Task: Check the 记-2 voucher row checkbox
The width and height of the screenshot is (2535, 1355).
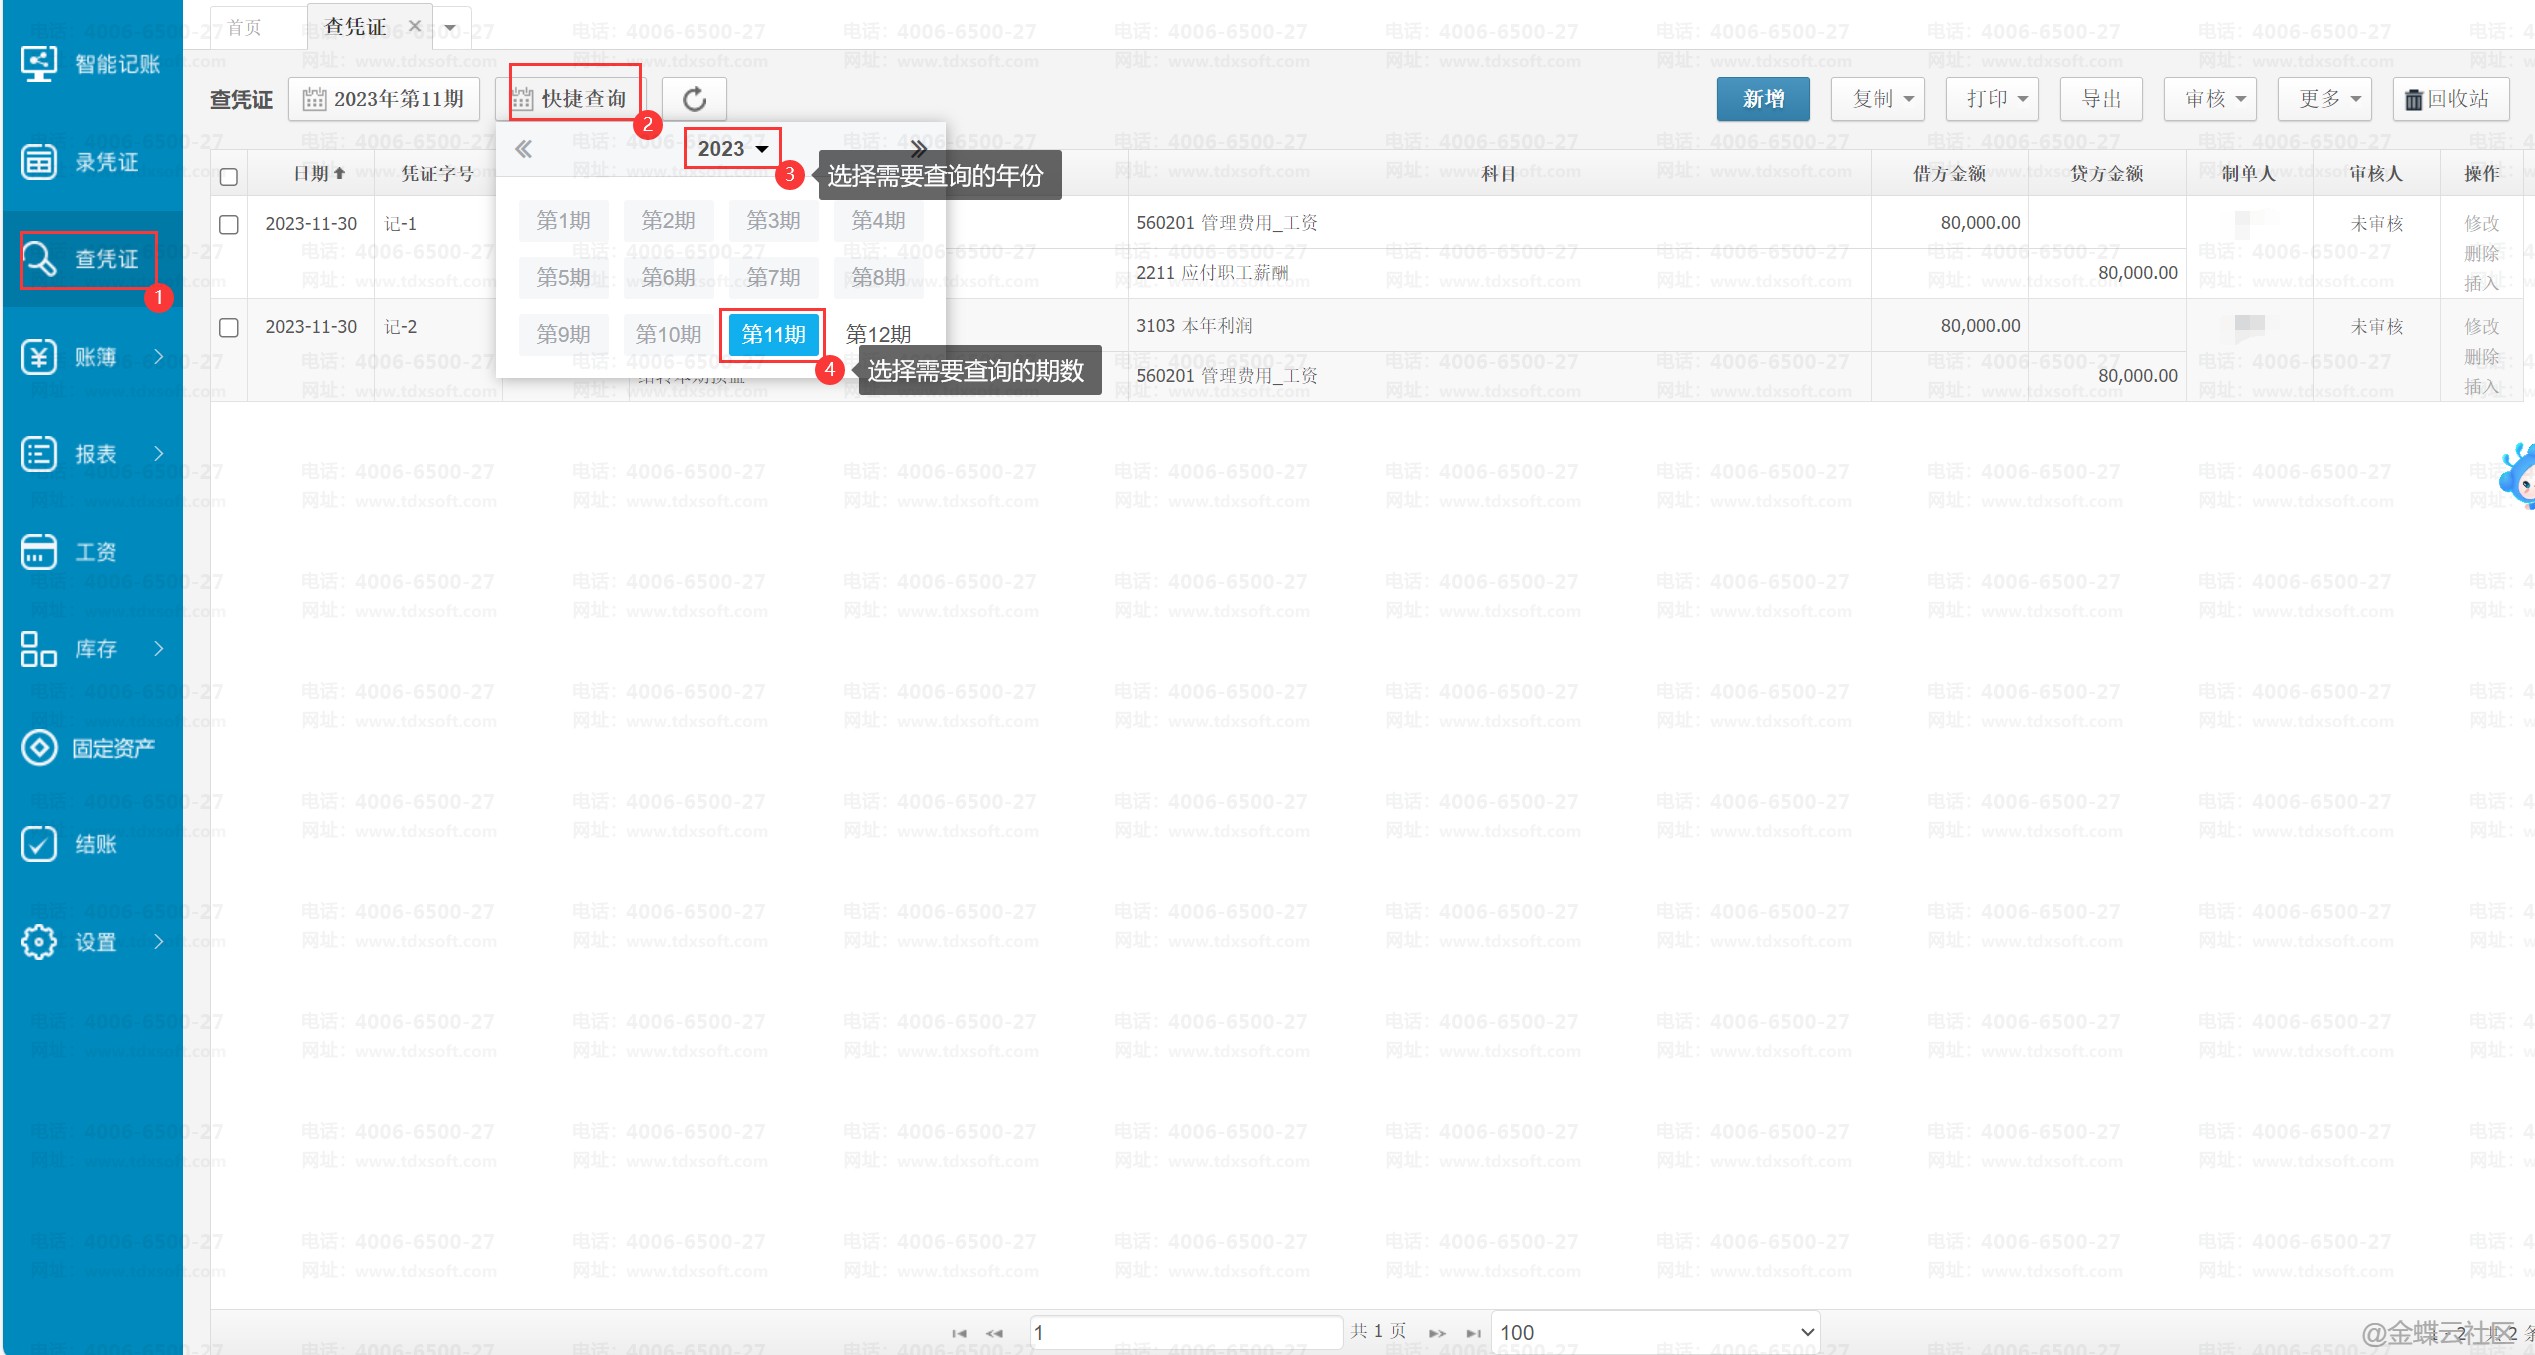Action: coord(229,327)
